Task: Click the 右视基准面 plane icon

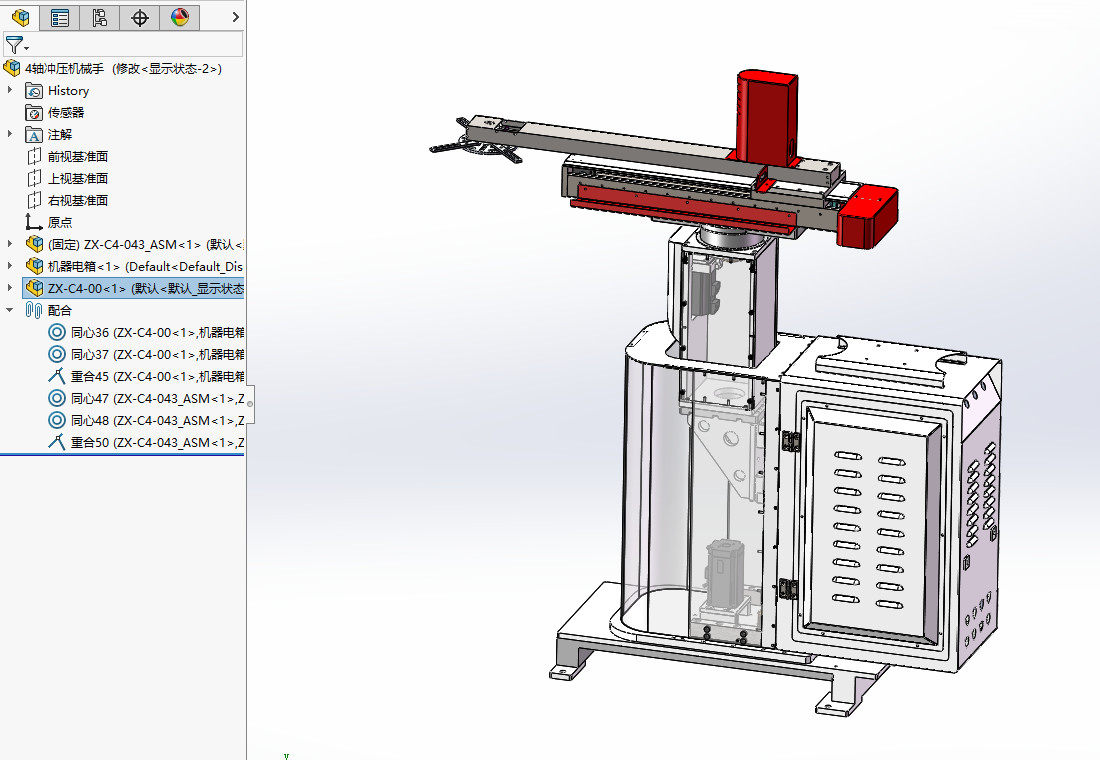Action: [34, 200]
